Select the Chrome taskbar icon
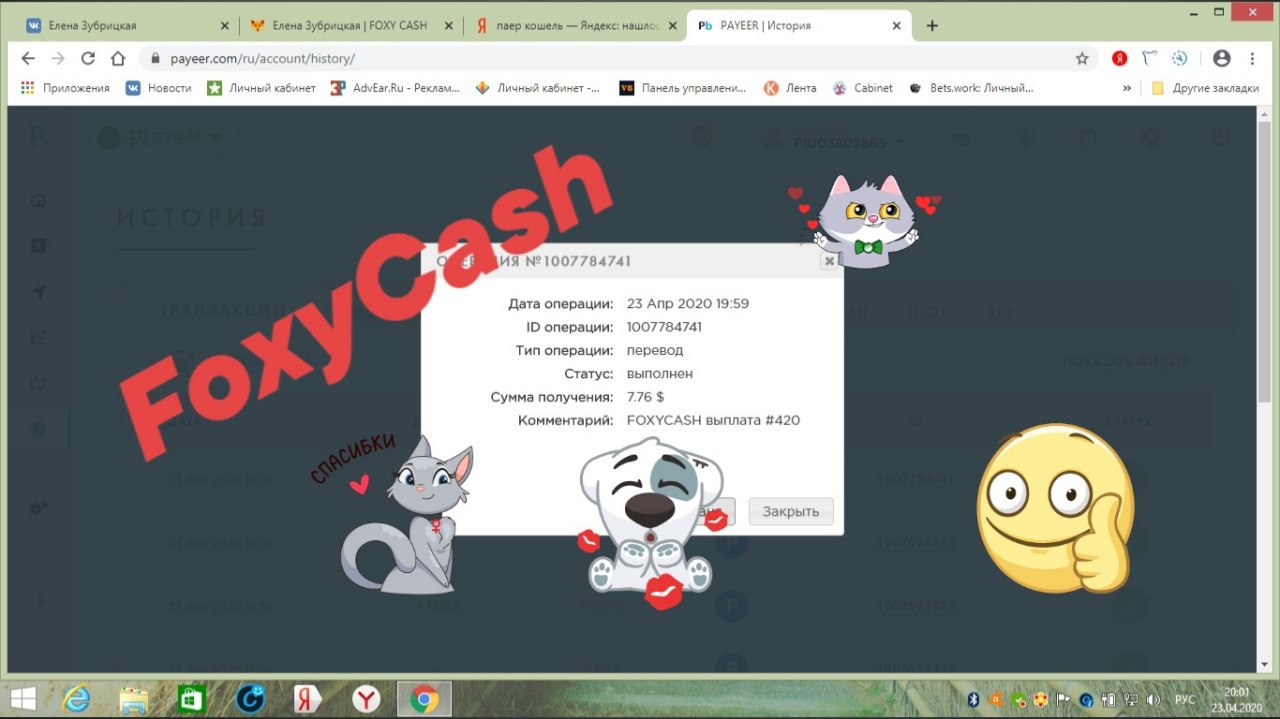 424,699
